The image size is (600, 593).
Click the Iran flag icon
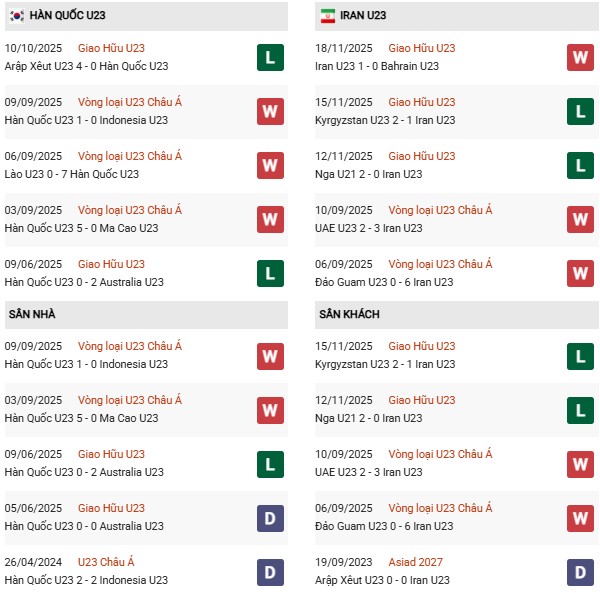[328, 16]
